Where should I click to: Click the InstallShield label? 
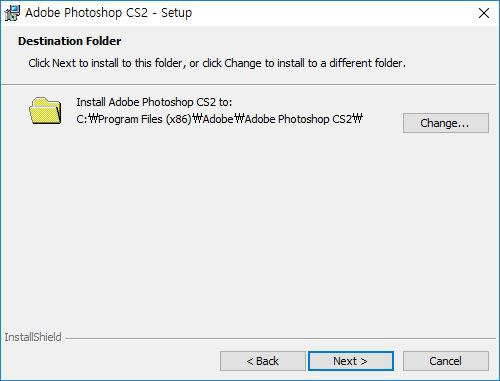[33, 337]
